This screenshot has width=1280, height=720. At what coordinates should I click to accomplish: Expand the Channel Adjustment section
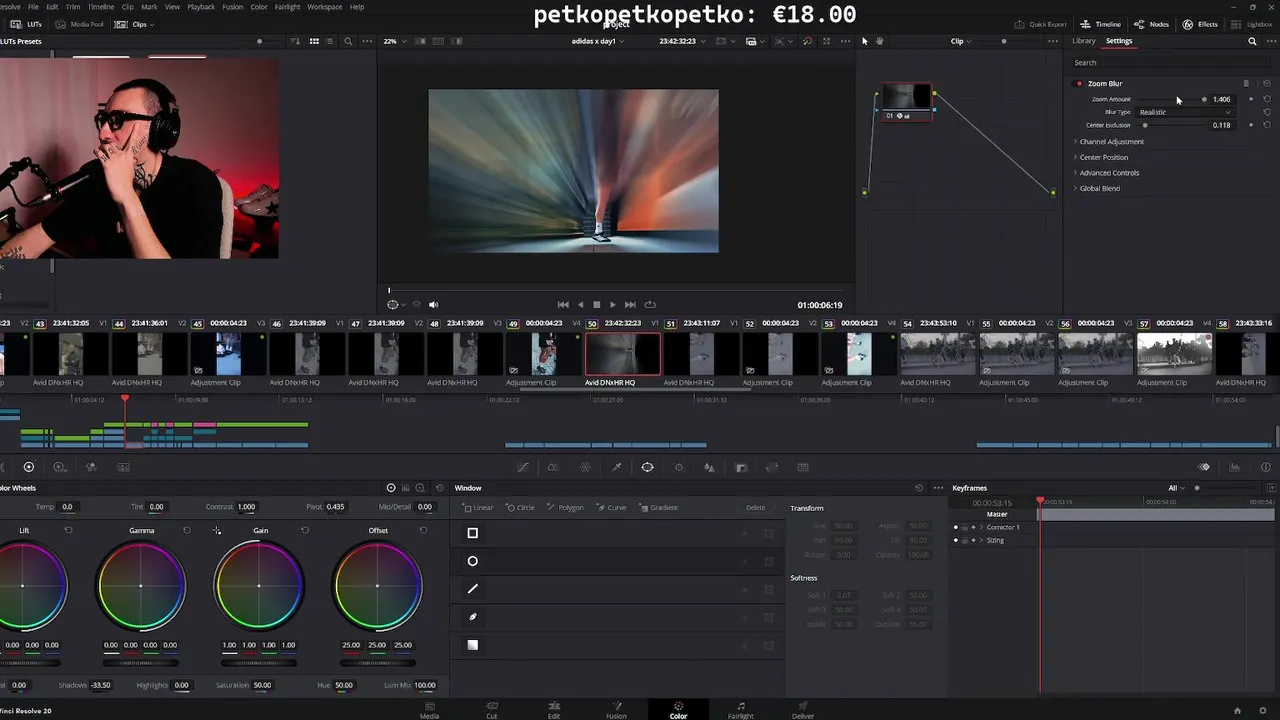1110,142
